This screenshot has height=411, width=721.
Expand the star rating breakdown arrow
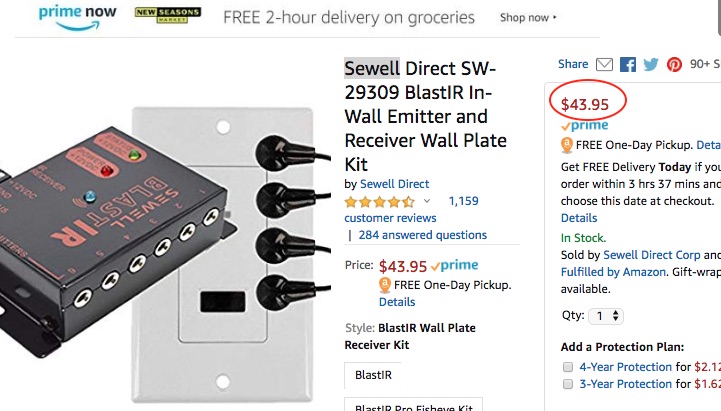[428, 201]
